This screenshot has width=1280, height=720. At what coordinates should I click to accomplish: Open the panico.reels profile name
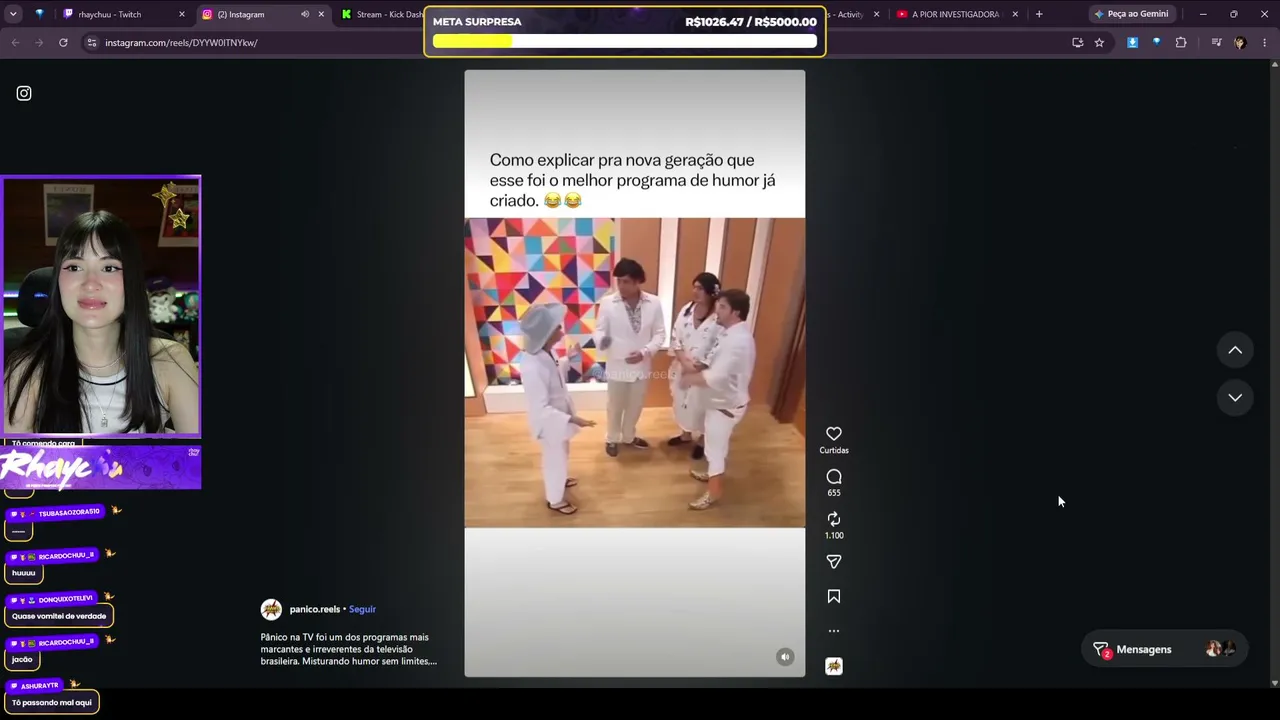pos(315,609)
